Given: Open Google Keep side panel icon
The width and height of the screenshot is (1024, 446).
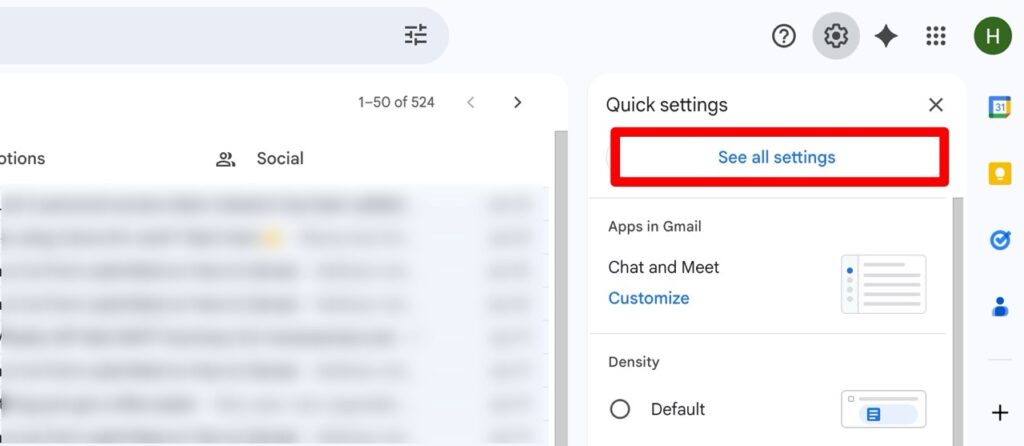Looking at the screenshot, I should coord(999,174).
